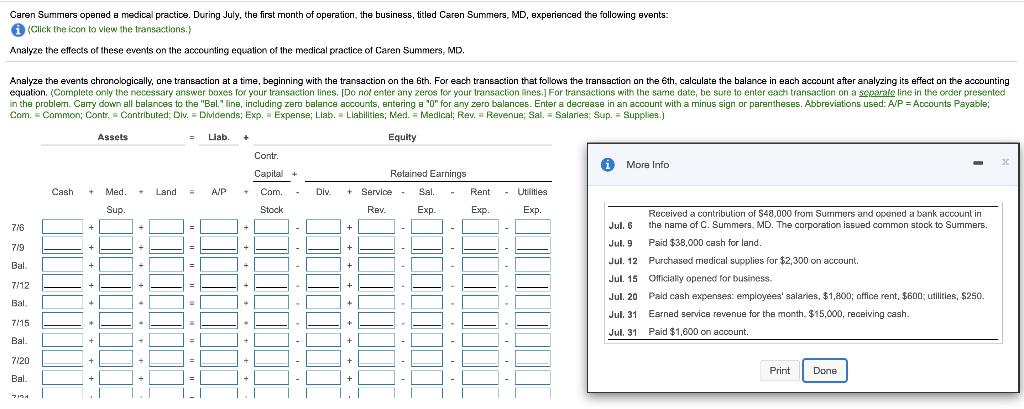Pick the Rent Exp. entry box for 7/20

click(481, 359)
